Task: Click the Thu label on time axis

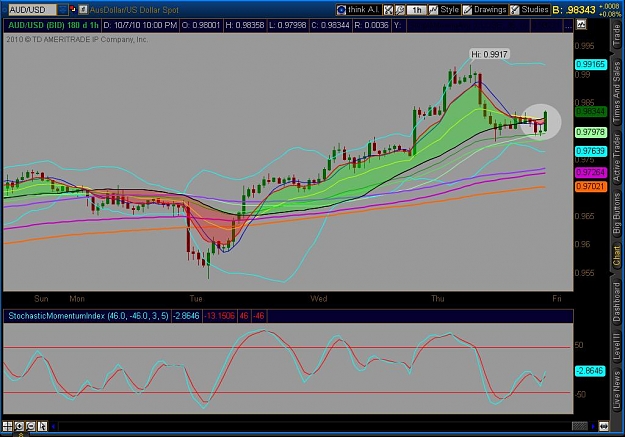Action: pos(438,299)
